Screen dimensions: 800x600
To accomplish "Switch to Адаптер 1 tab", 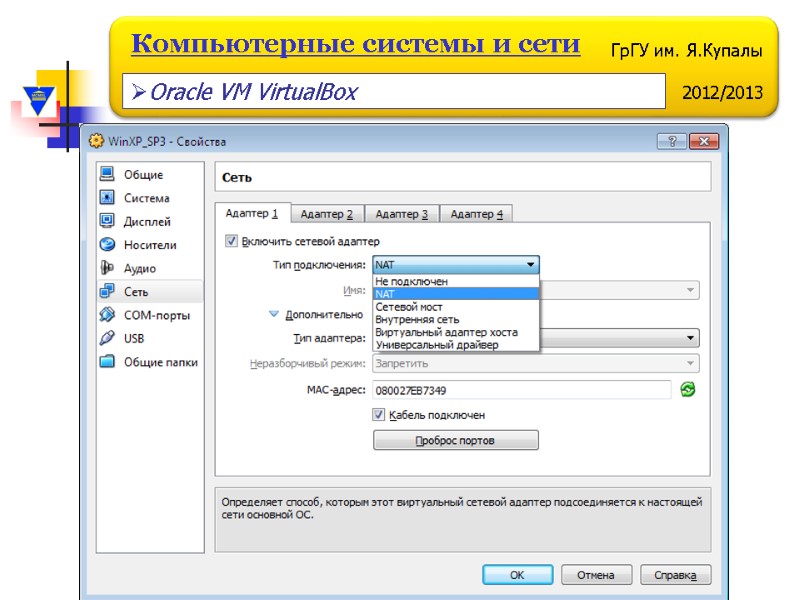I will 252,213.
